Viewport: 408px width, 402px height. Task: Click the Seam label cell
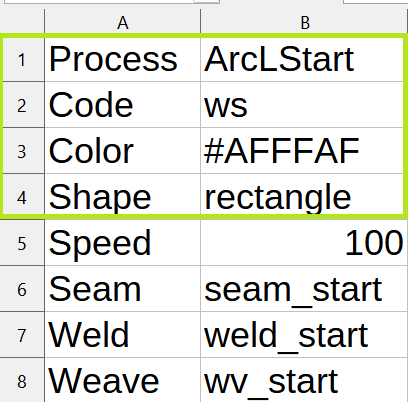click(122, 289)
